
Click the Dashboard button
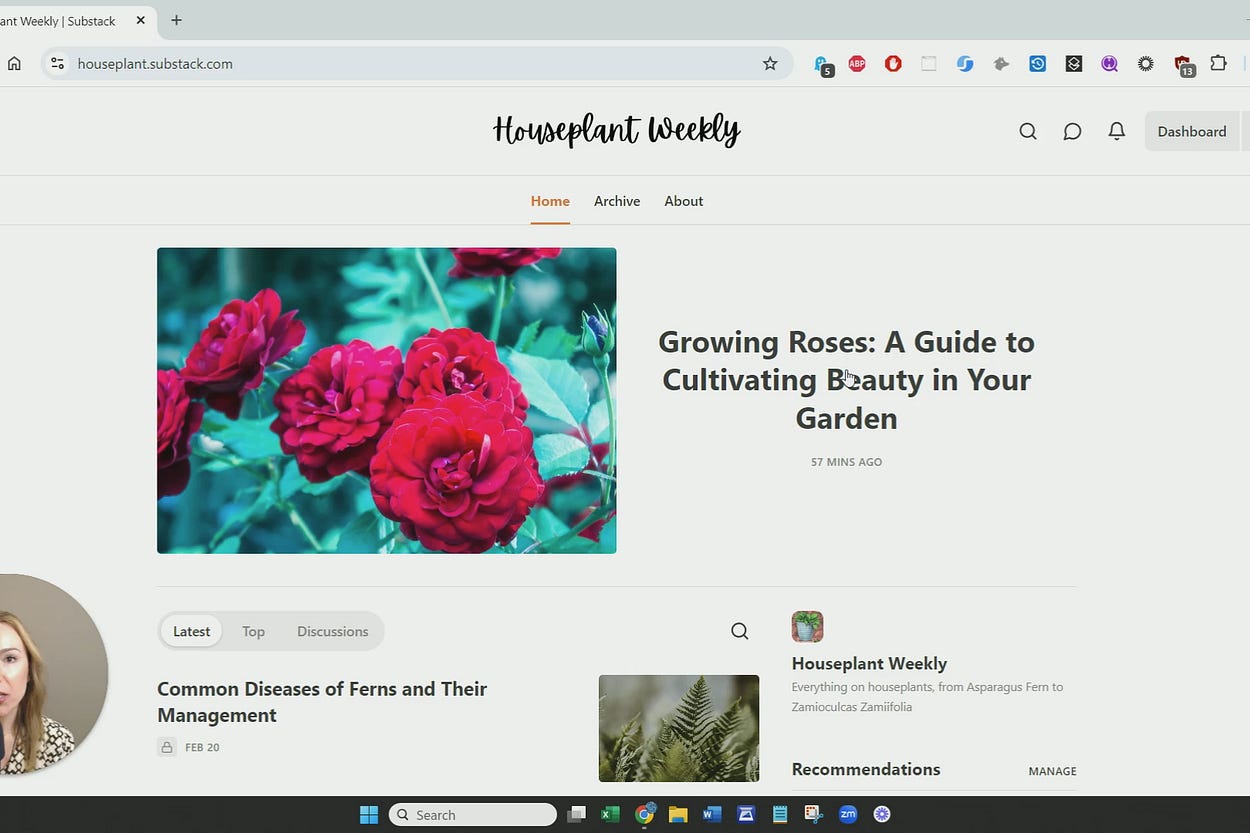pyautogui.click(x=1191, y=131)
